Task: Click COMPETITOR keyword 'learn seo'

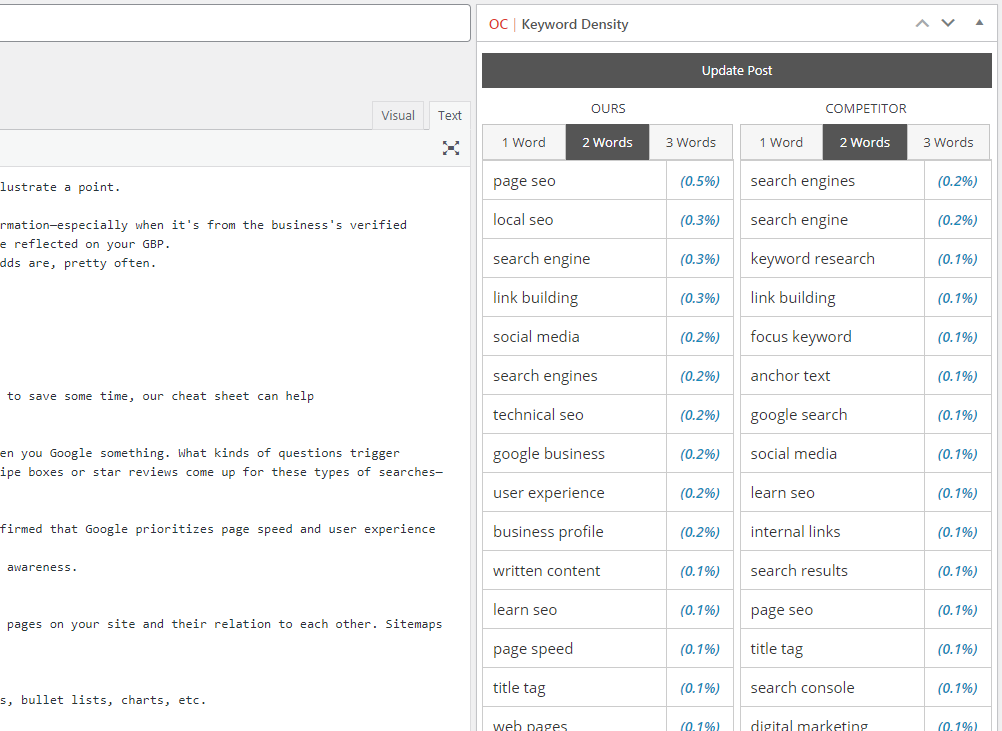Action: 782,493
